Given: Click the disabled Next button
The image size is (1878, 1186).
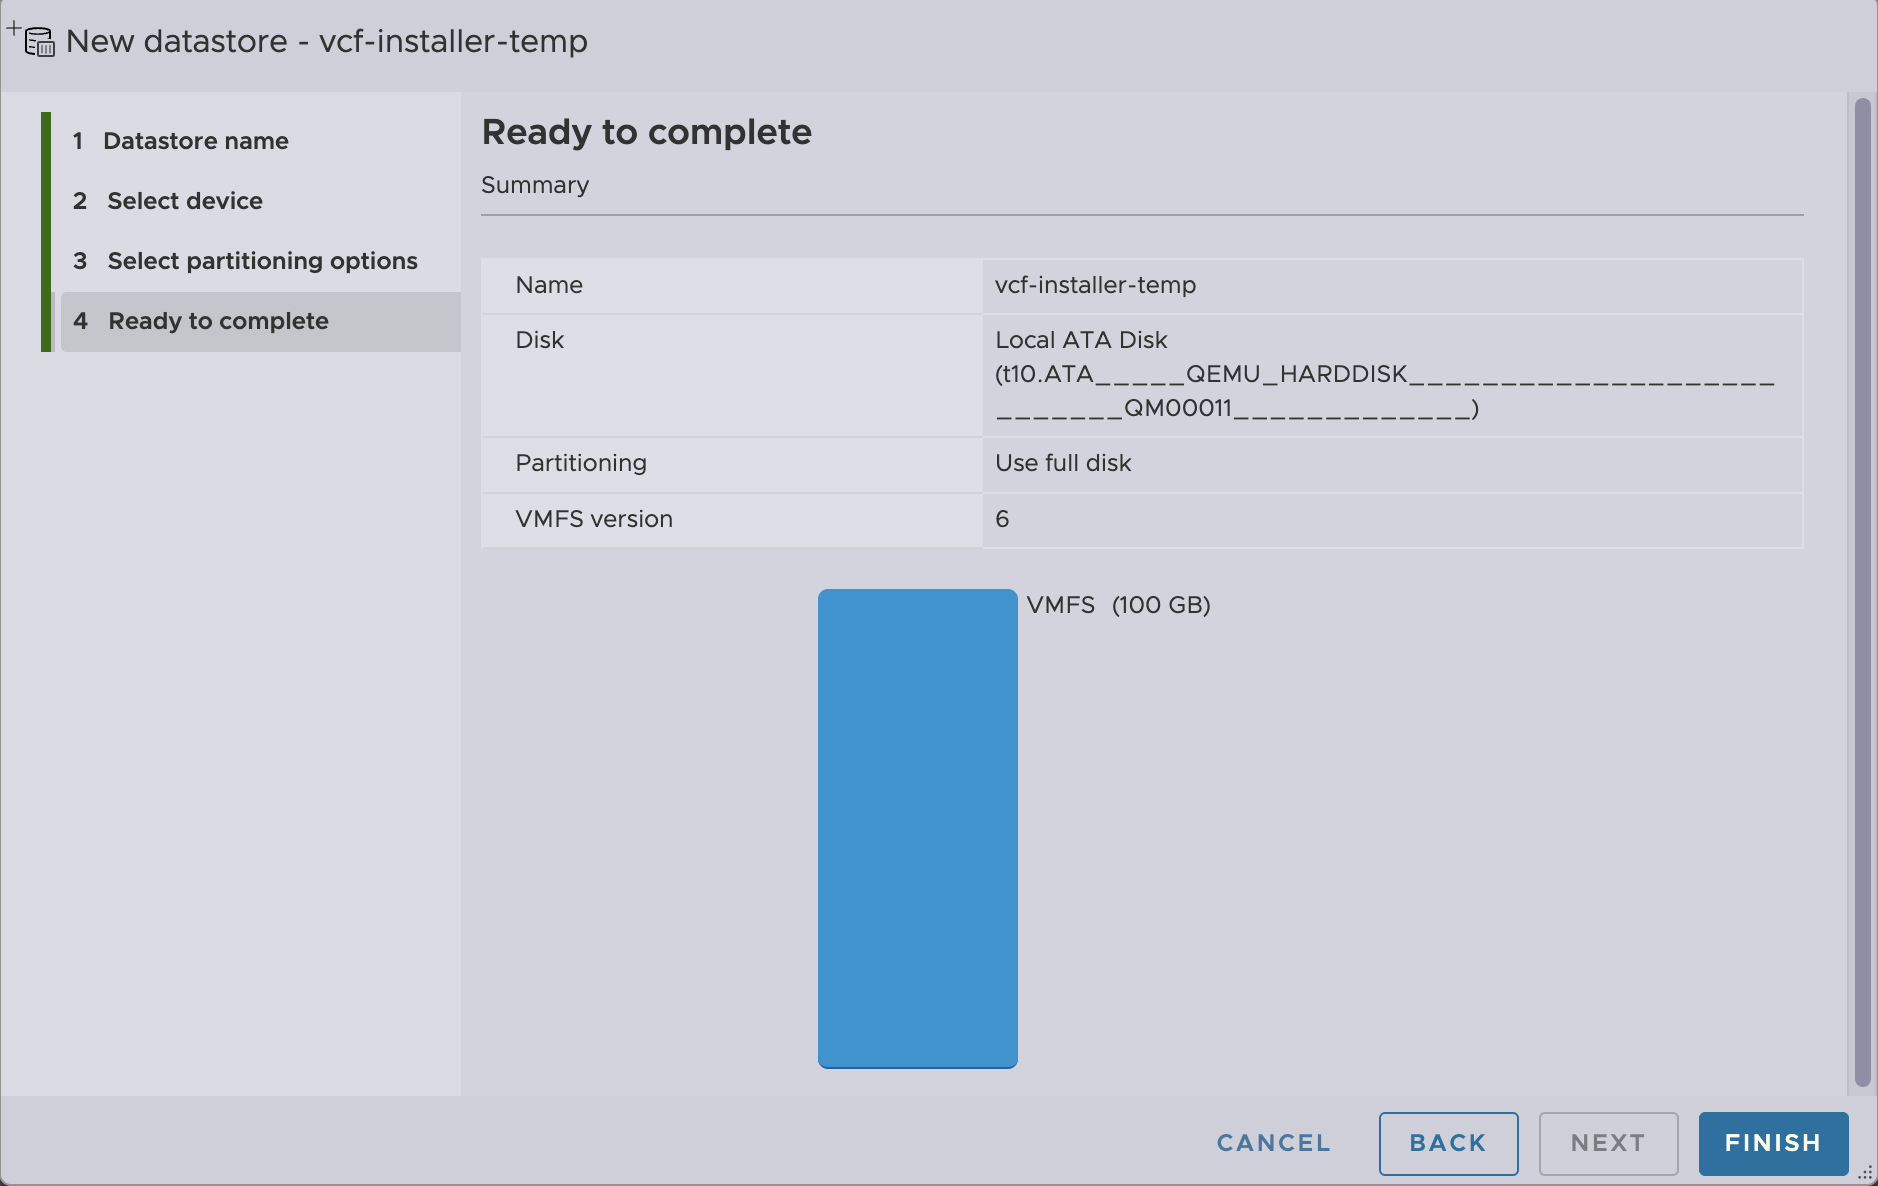Looking at the screenshot, I should [x=1607, y=1143].
